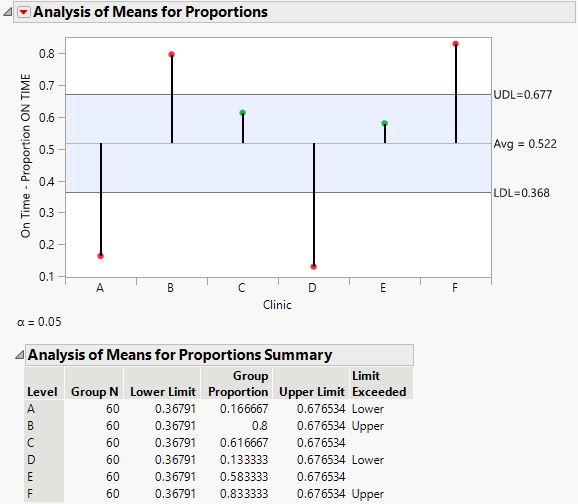The image size is (578, 504).
Task: Click Lower in row A Limit Exceeded
Action: coord(368,409)
